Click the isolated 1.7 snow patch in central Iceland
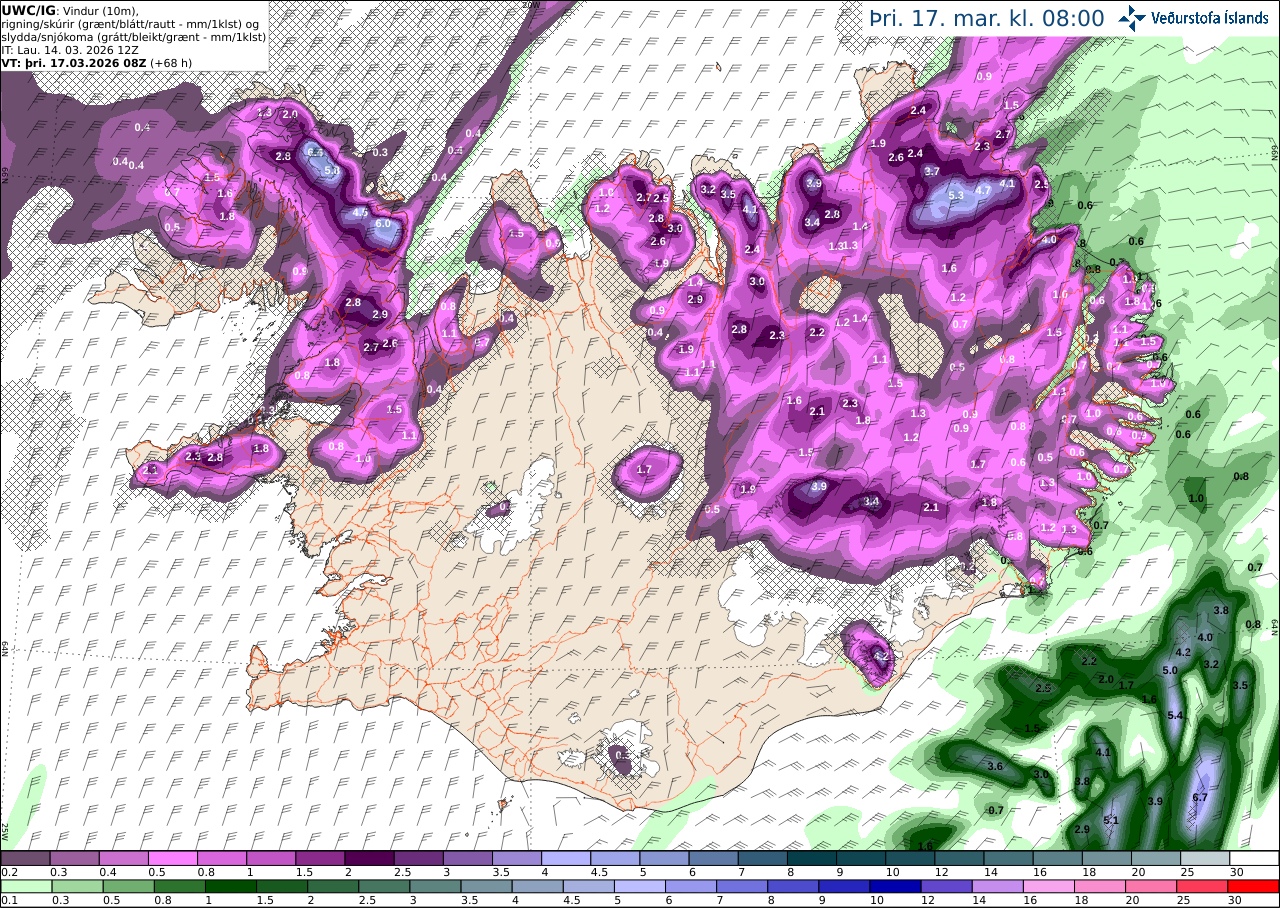This screenshot has width=1280, height=908. [x=645, y=469]
